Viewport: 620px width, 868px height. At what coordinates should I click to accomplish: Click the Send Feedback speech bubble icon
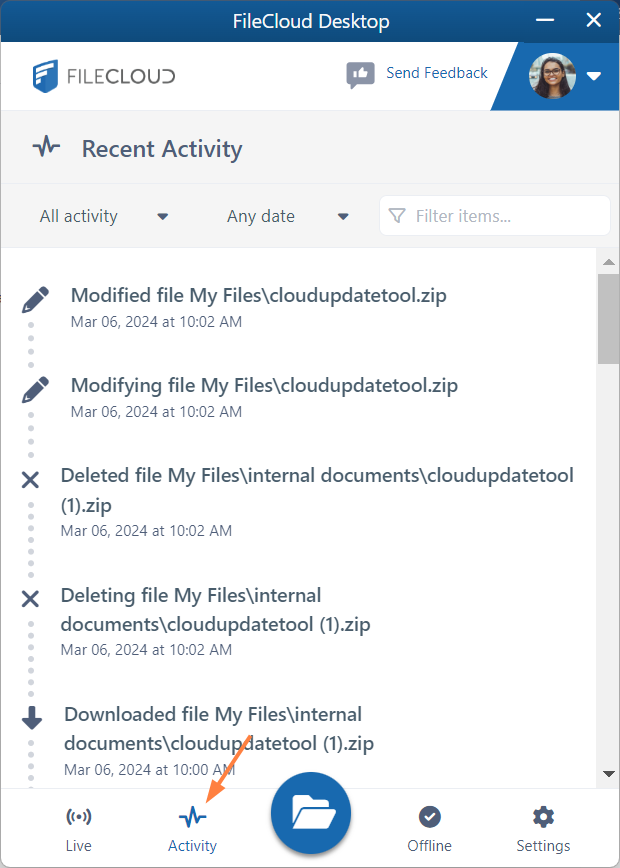361,73
